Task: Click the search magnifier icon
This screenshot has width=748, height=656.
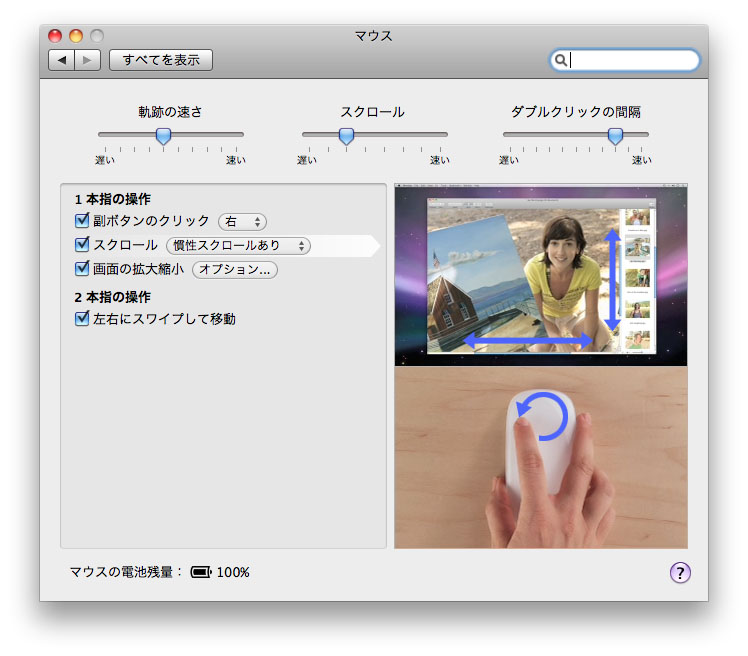Action: coord(561,60)
